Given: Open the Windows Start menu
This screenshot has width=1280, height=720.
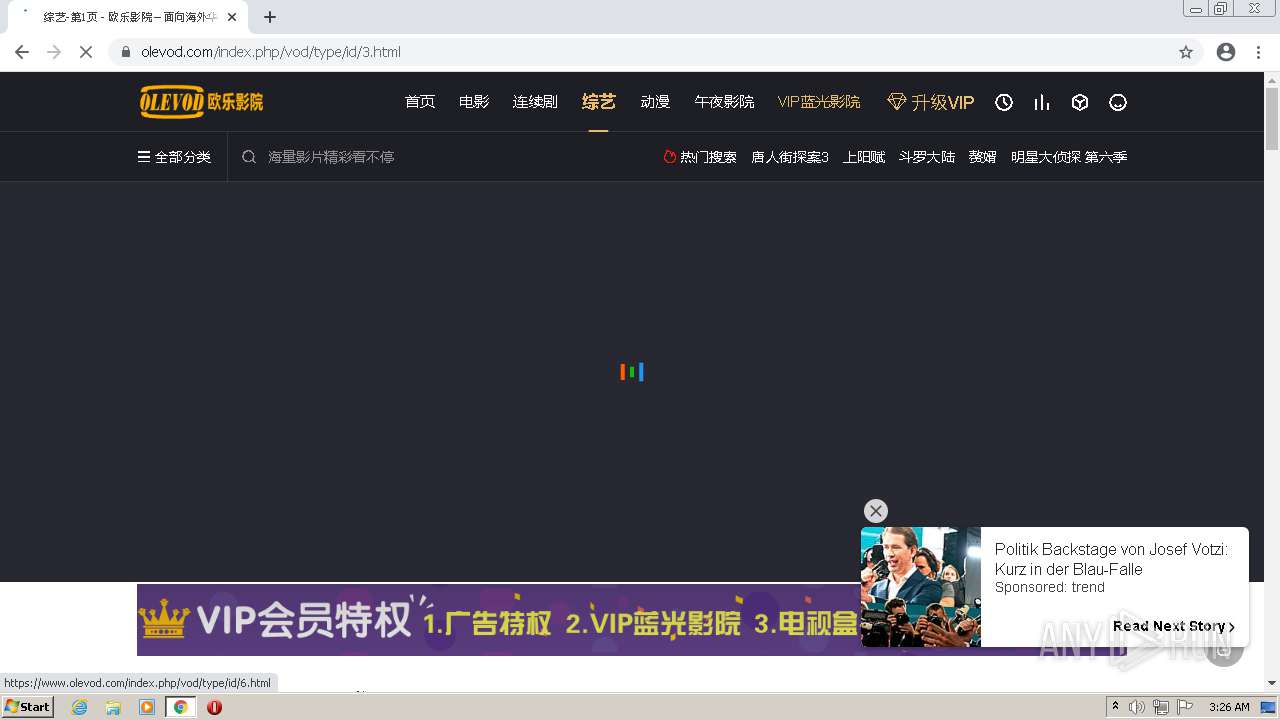Looking at the screenshot, I should pyautogui.click(x=27, y=707).
